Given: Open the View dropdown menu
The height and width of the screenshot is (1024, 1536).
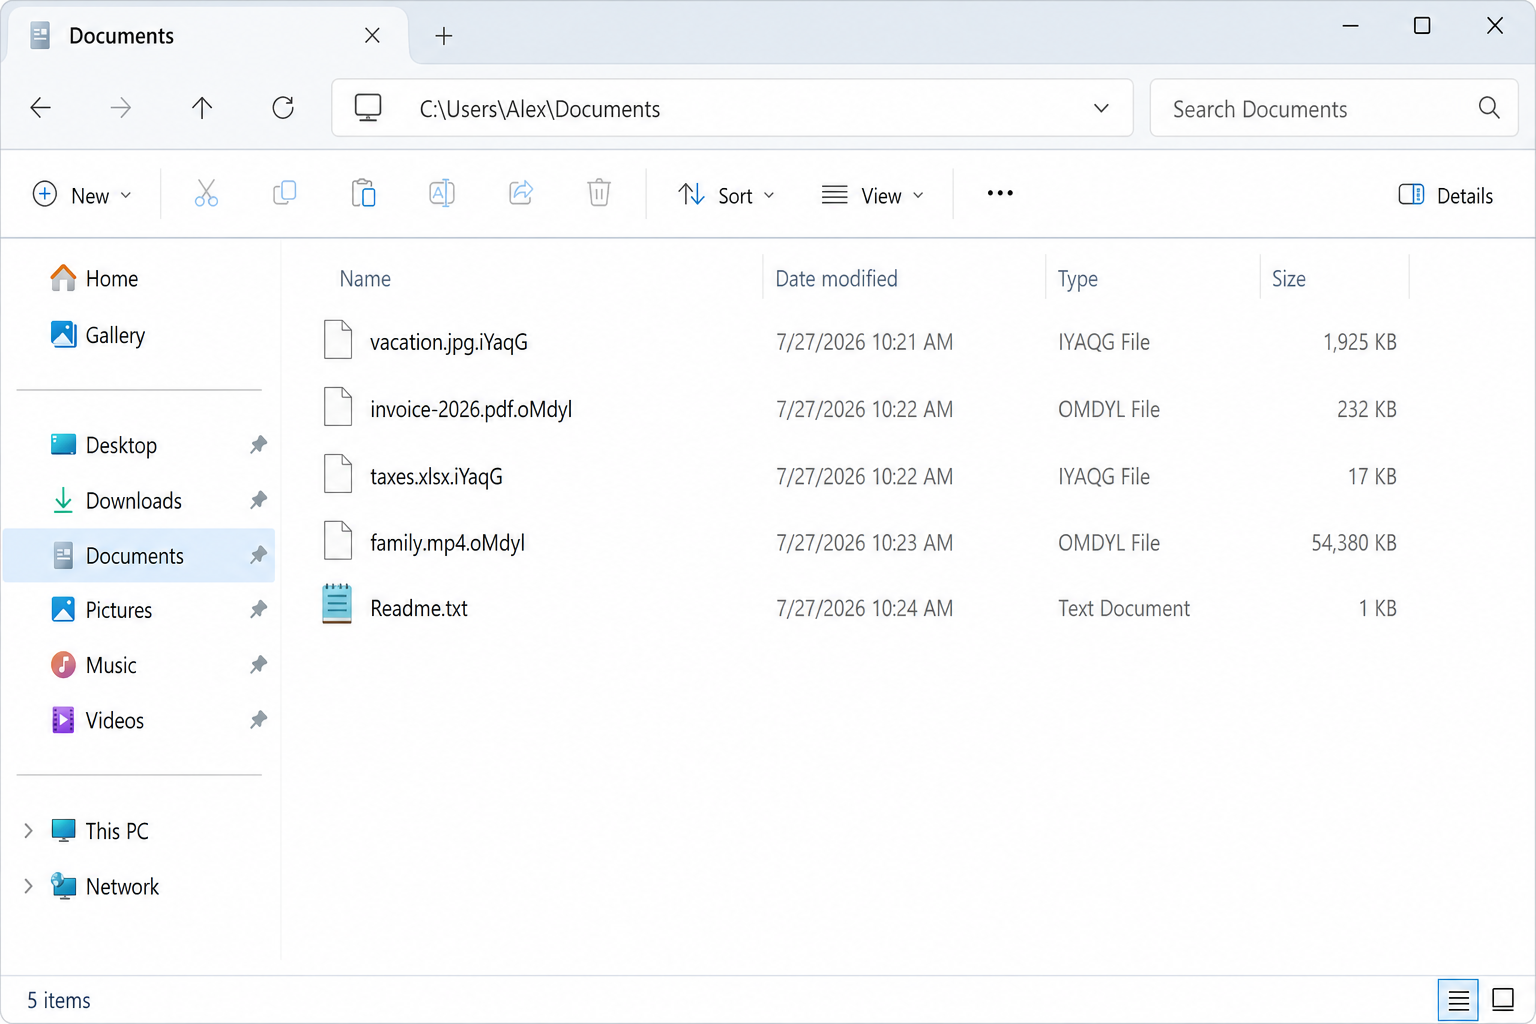Looking at the screenshot, I should coord(872,195).
